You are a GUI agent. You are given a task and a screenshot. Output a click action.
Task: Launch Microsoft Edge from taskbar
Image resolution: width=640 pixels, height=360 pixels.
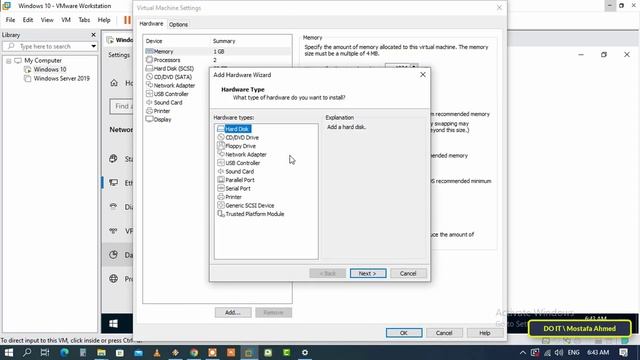point(64,353)
